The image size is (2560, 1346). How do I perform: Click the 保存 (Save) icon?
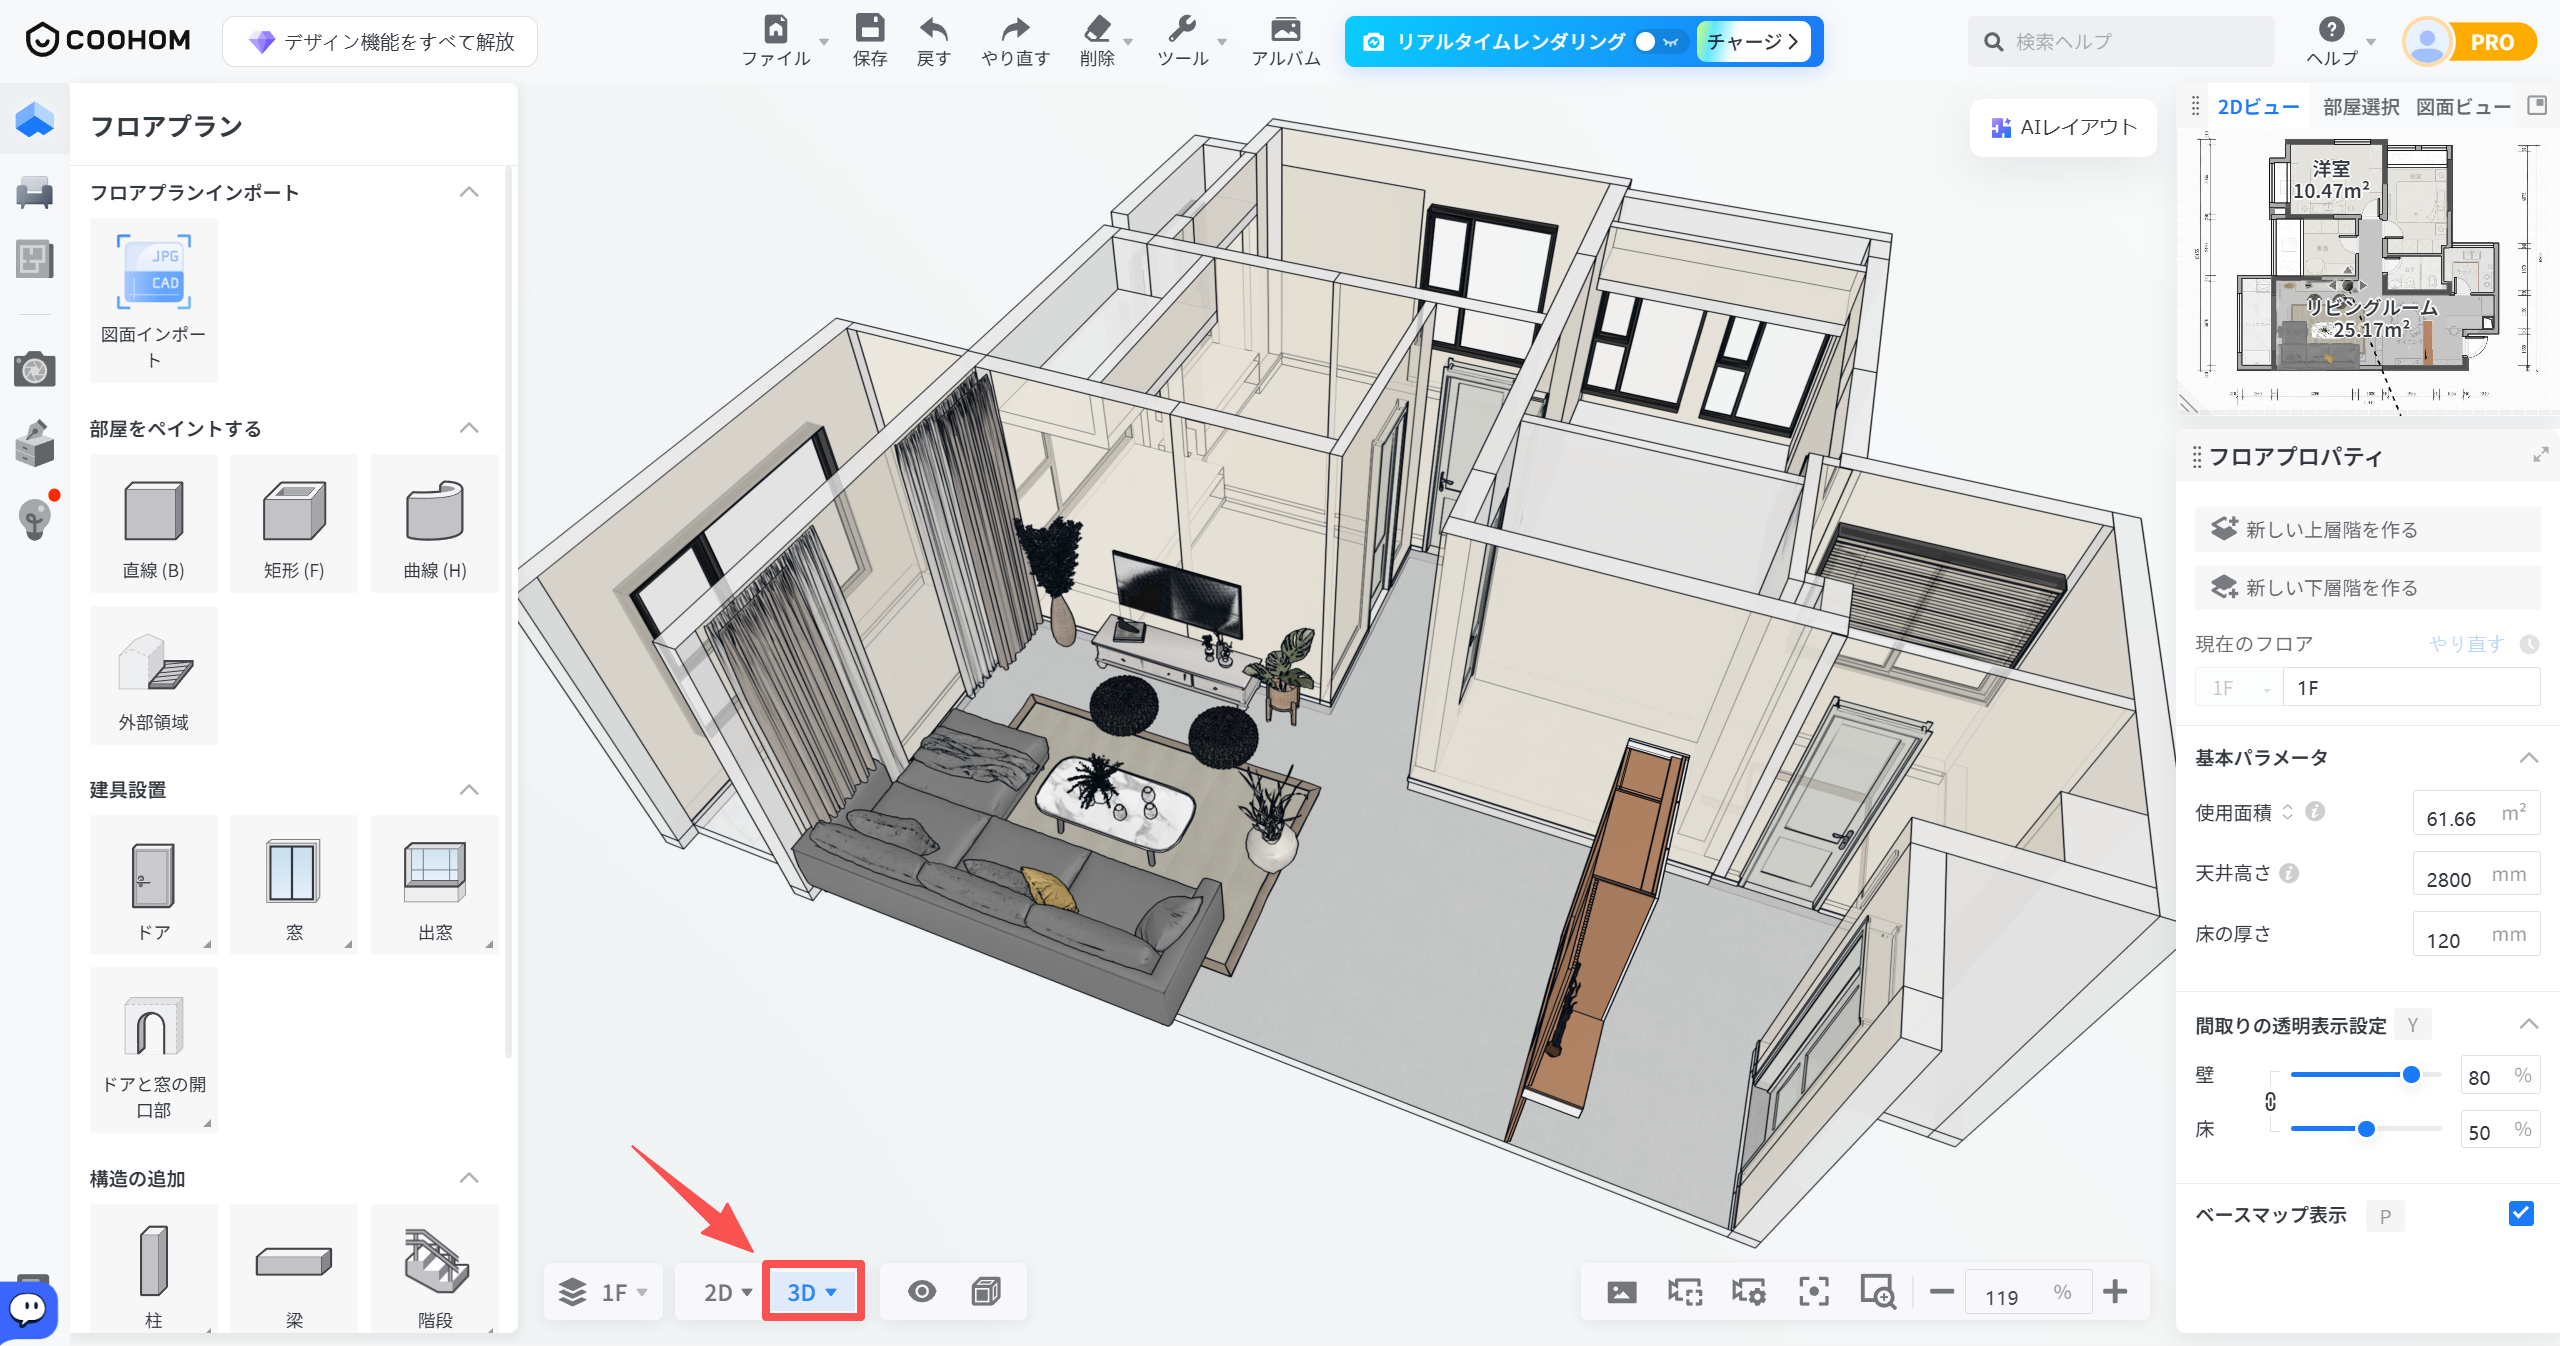[x=870, y=28]
